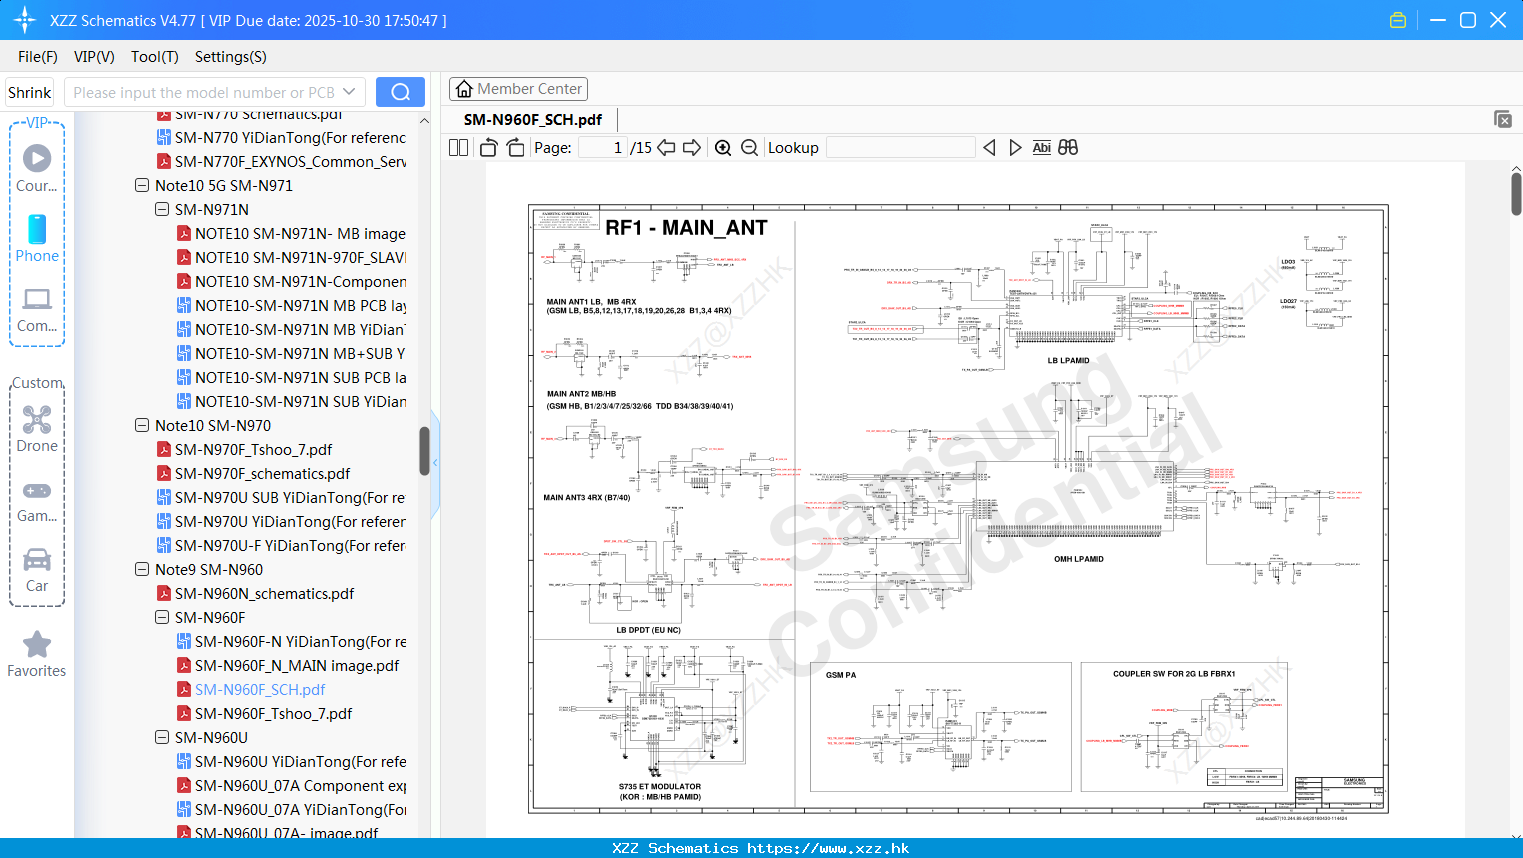Select SM-N960F_SCH.pdf in the tree
The height and width of the screenshot is (858, 1523).
click(x=260, y=689)
